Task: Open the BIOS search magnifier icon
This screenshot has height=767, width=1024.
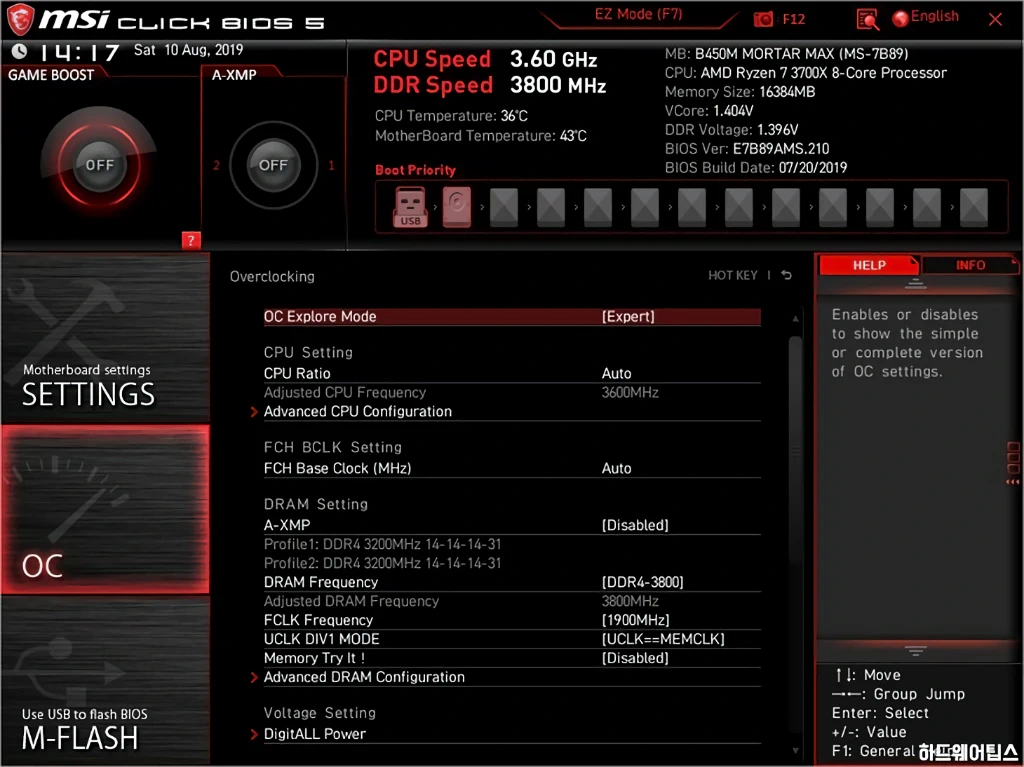Action: pyautogui.click(x=867, y=20)
